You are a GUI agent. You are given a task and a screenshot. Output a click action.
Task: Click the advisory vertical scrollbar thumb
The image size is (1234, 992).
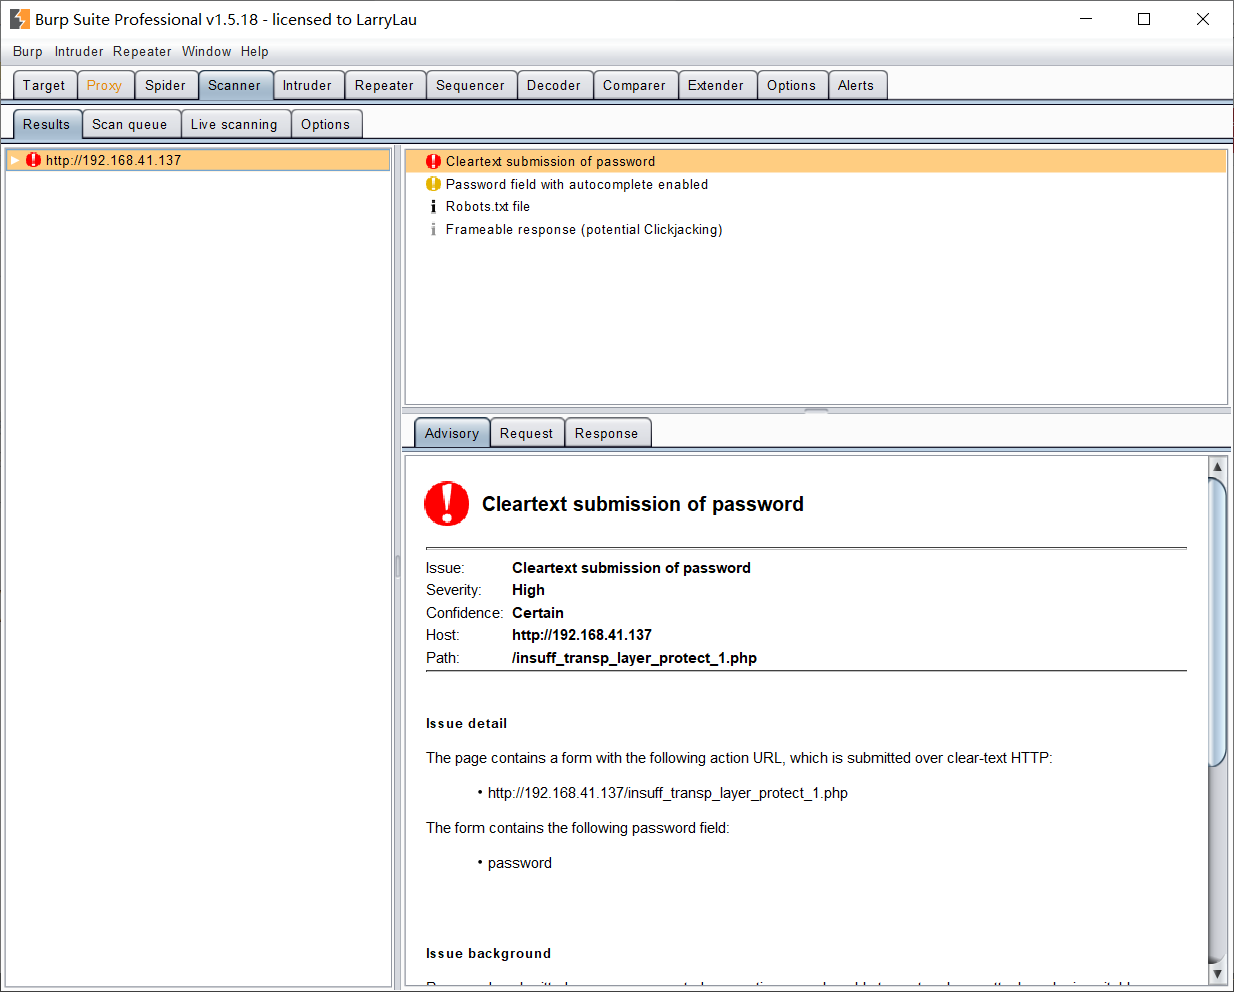(x=1217, y=622)
